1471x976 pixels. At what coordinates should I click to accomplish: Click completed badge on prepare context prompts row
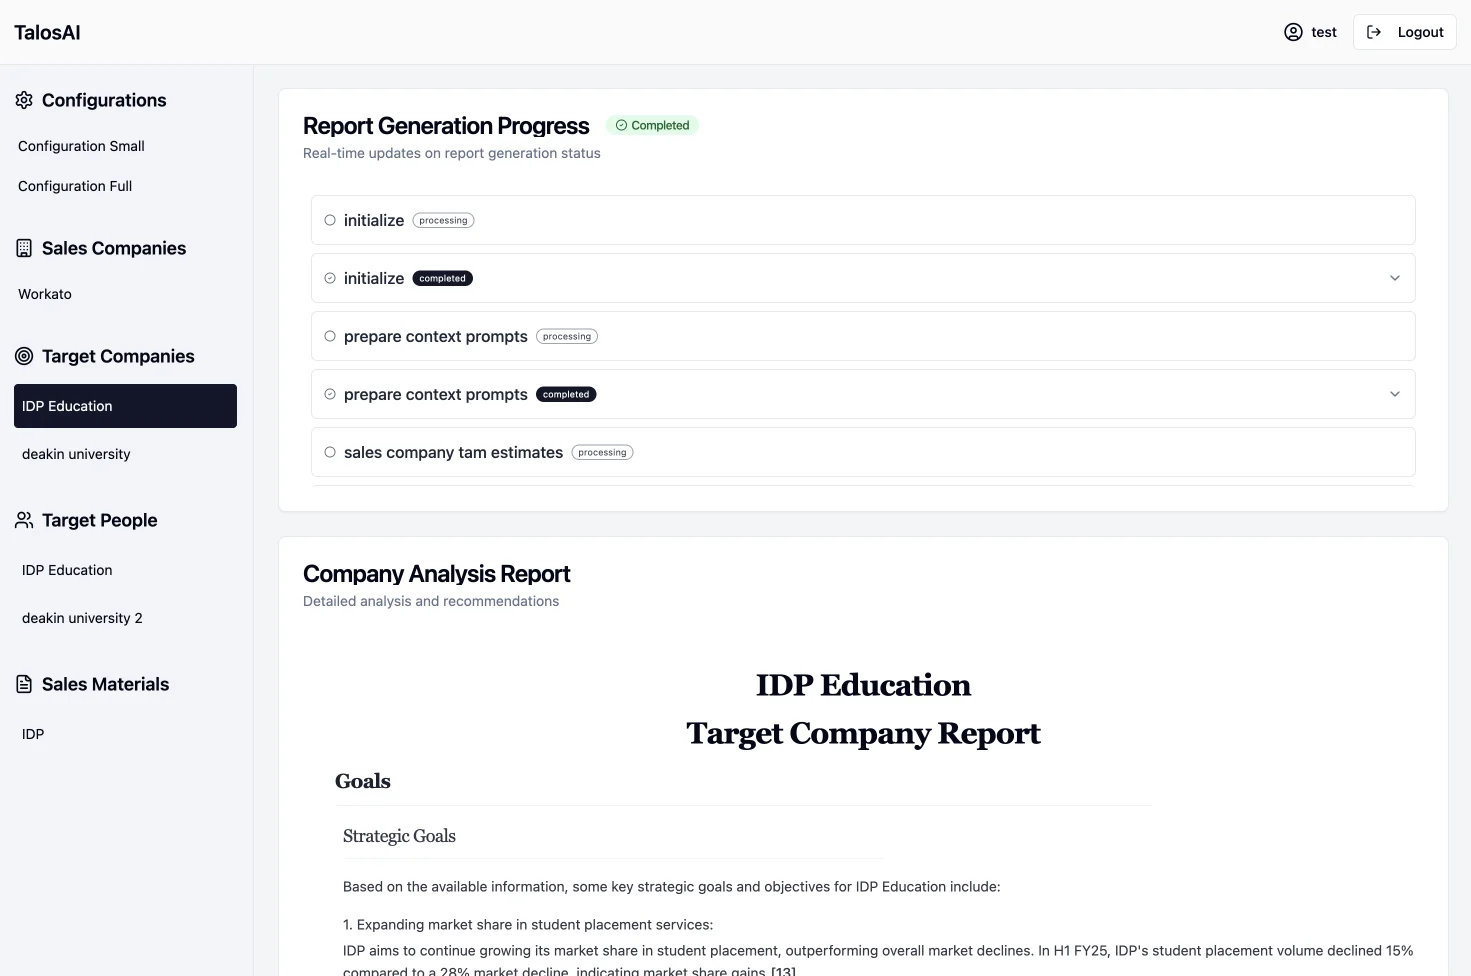point(566,394)
